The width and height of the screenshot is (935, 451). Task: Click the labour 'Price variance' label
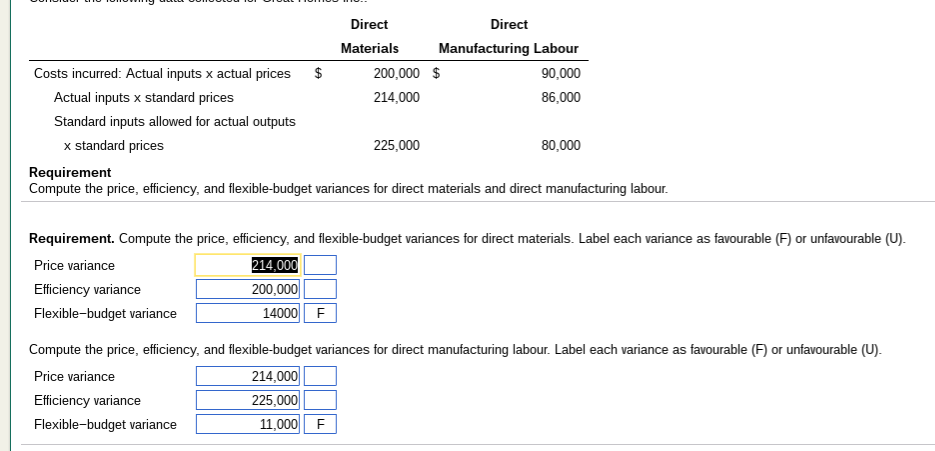[x=75, y=376]
